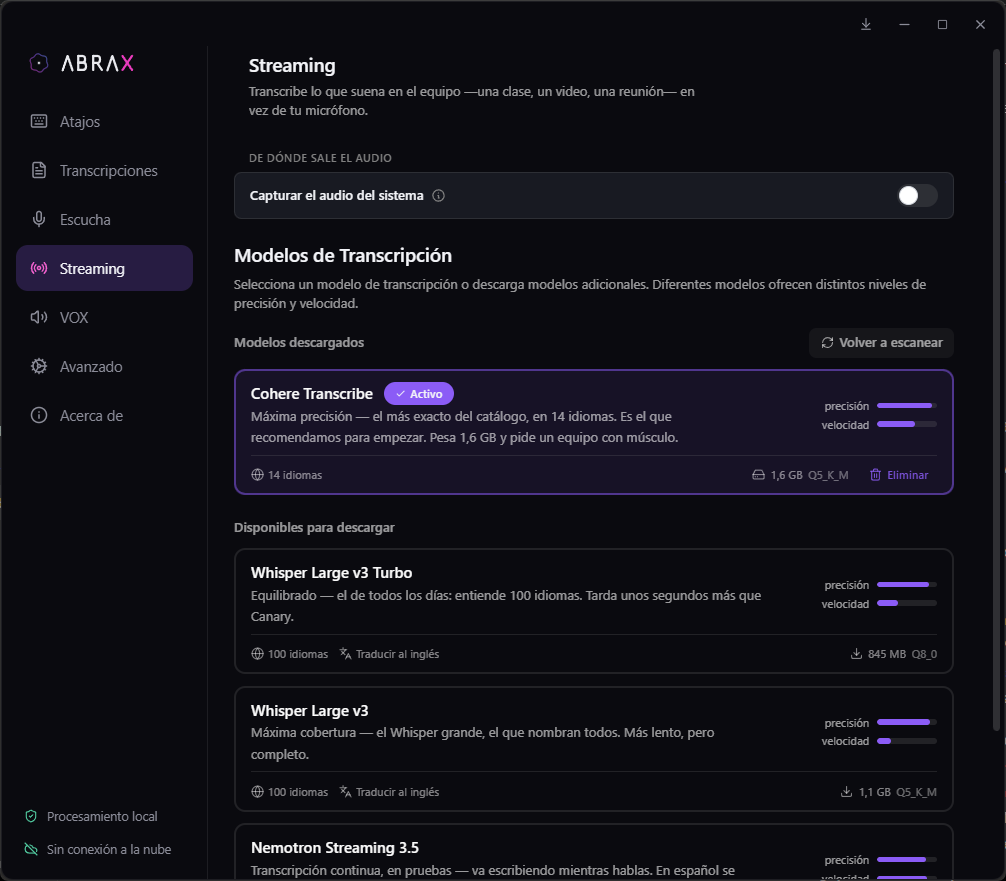The height and width of the screenshot is (881, 1006).
Task: Open the Acerca de page
Action: [105, 415]
